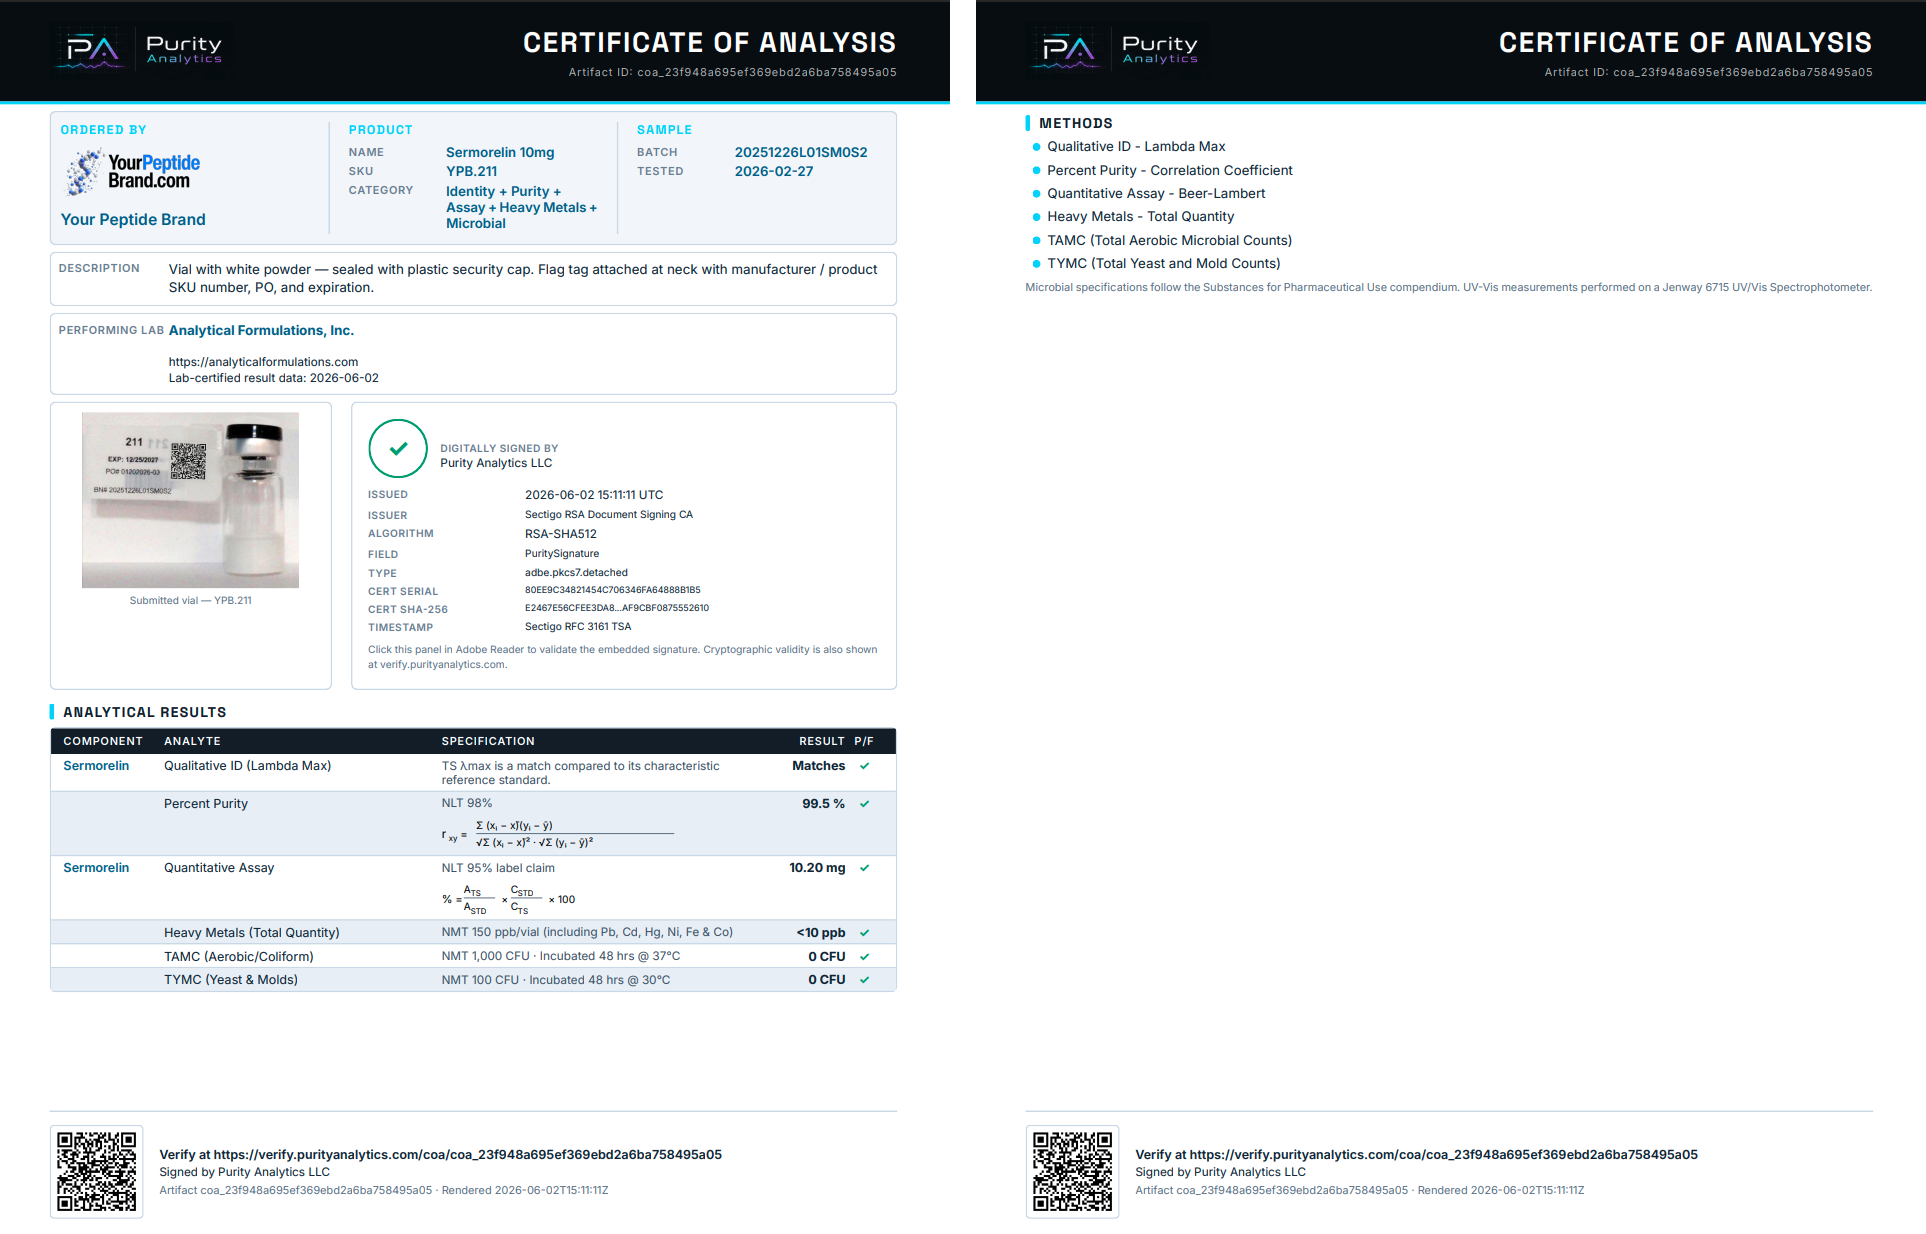
Task: Click the pass checkmark for Heavy Metals row
Action: point(864,933)
